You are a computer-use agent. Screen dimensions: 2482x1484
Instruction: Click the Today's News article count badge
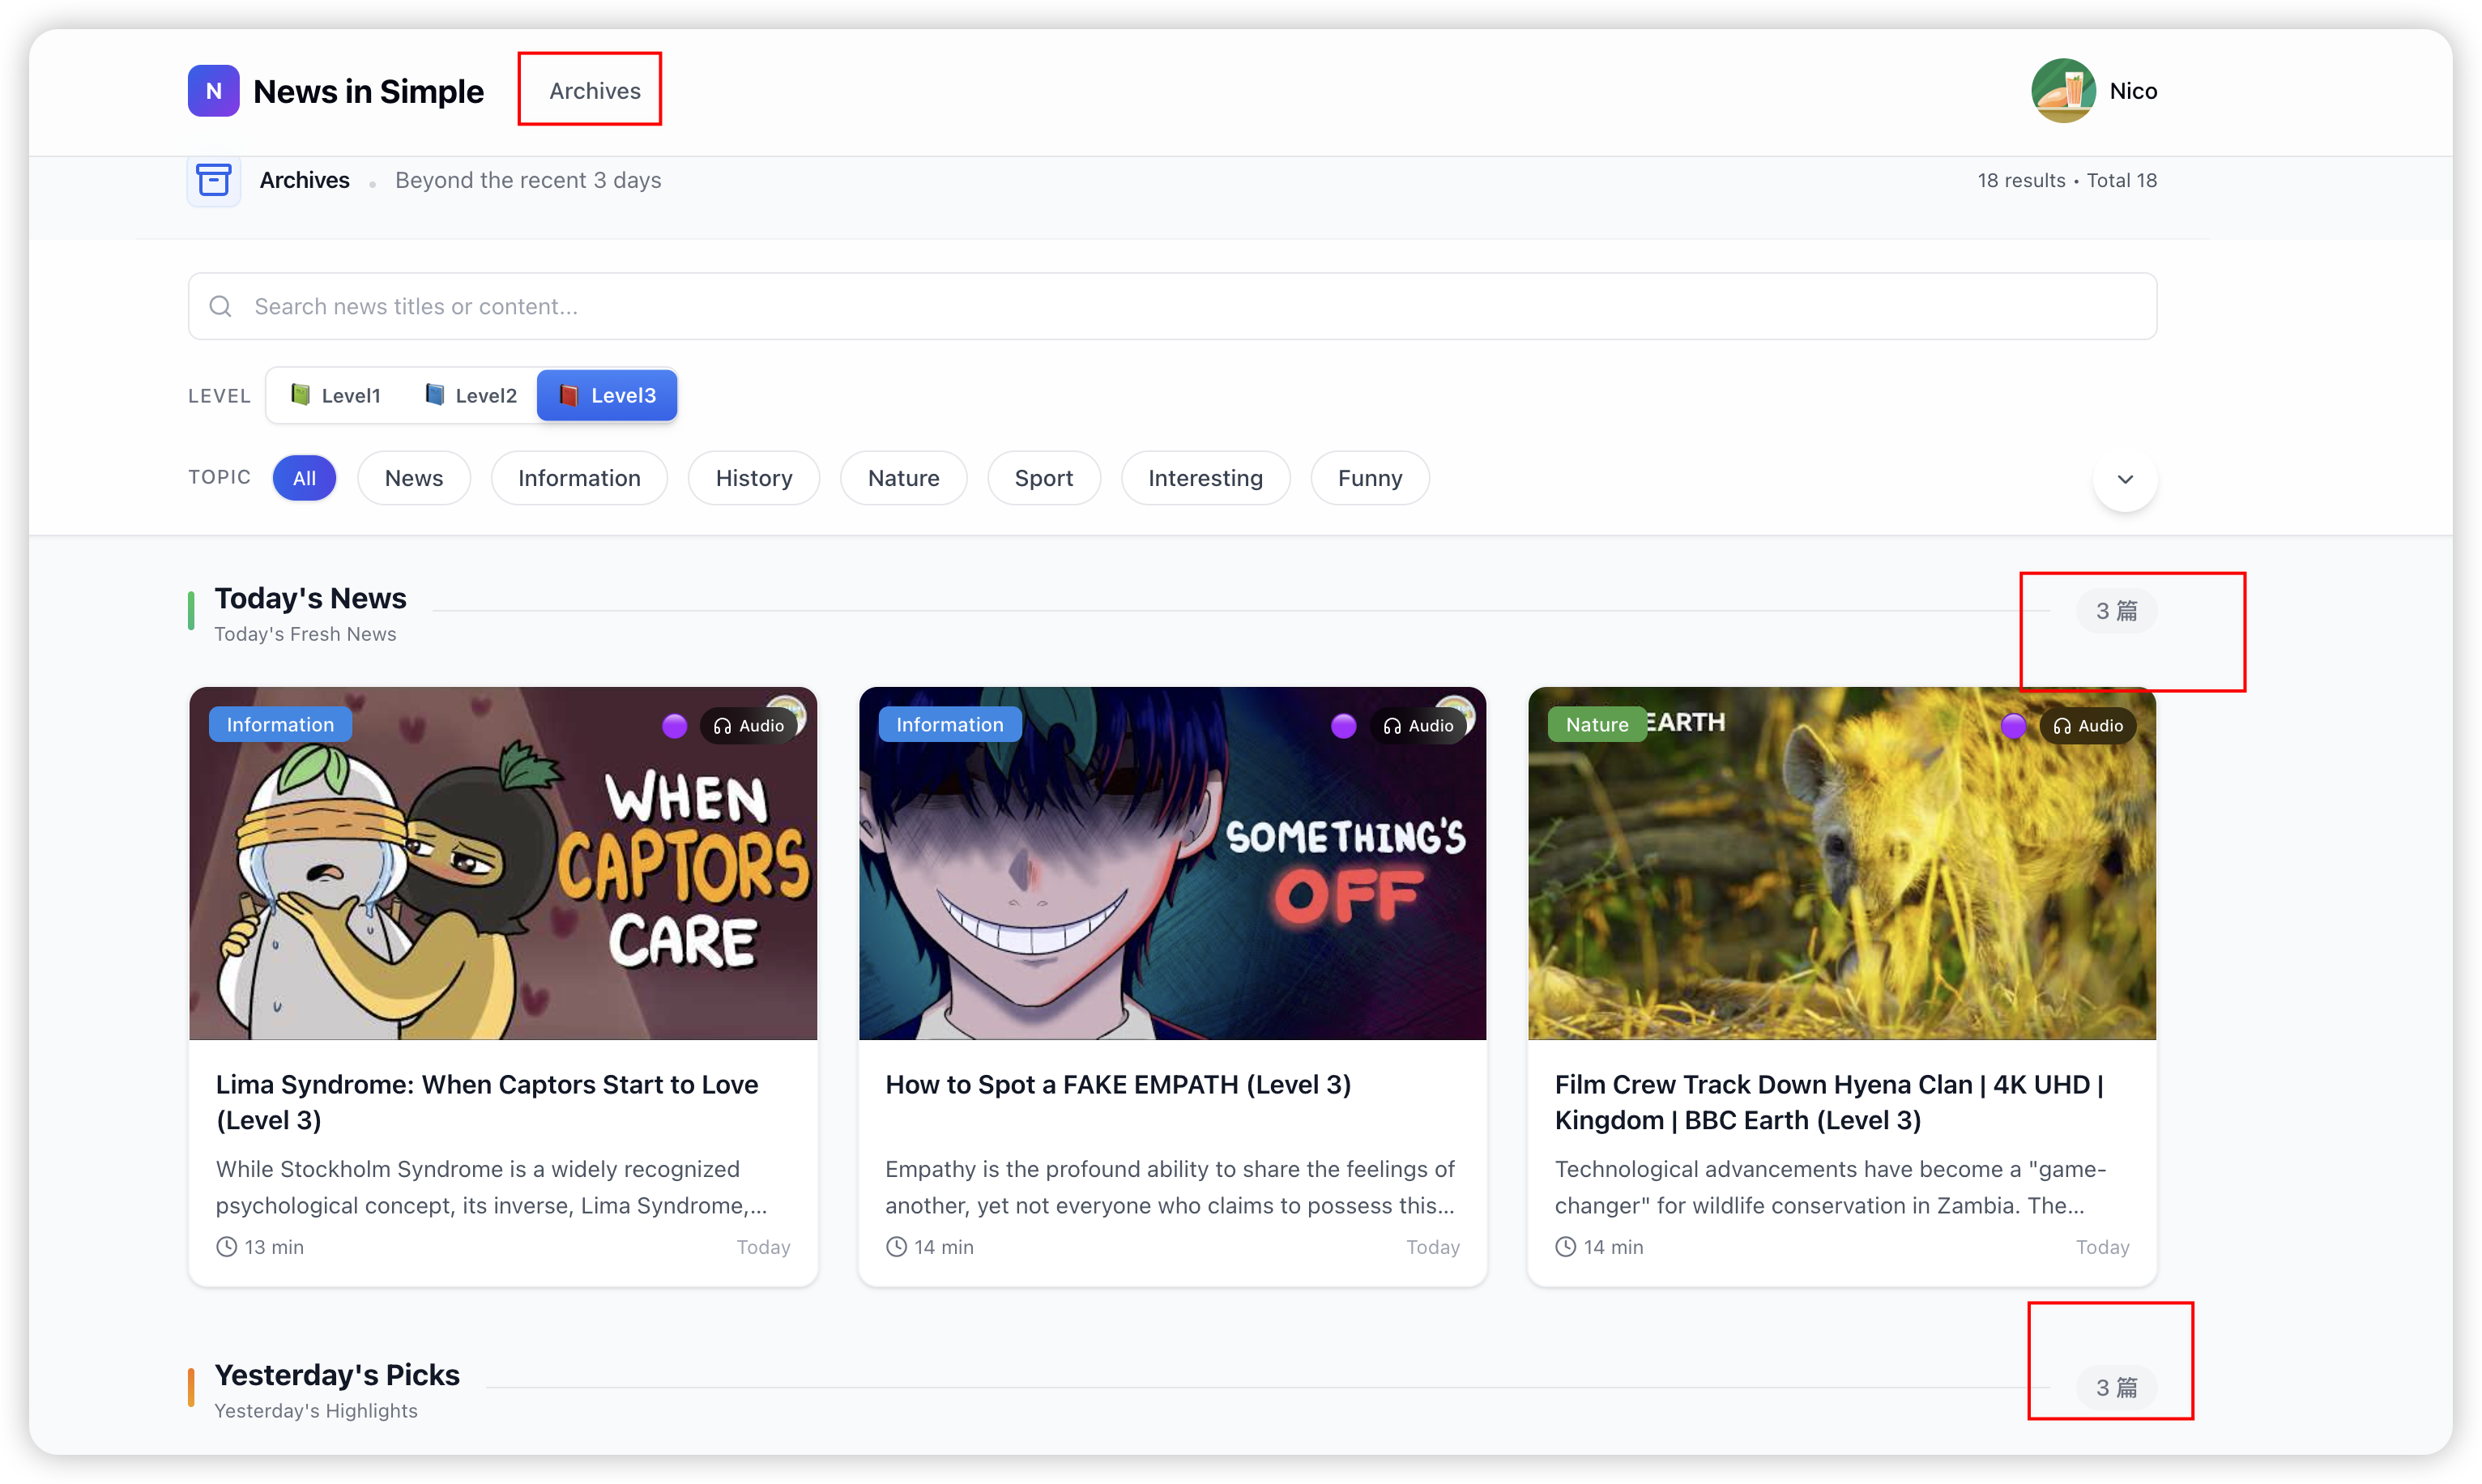click(2116, 611)
